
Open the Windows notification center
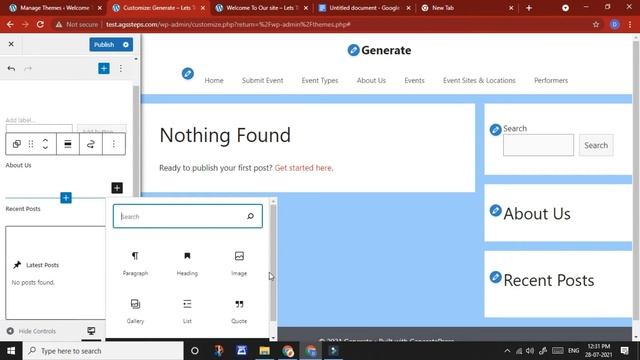[x=624, y=351]
